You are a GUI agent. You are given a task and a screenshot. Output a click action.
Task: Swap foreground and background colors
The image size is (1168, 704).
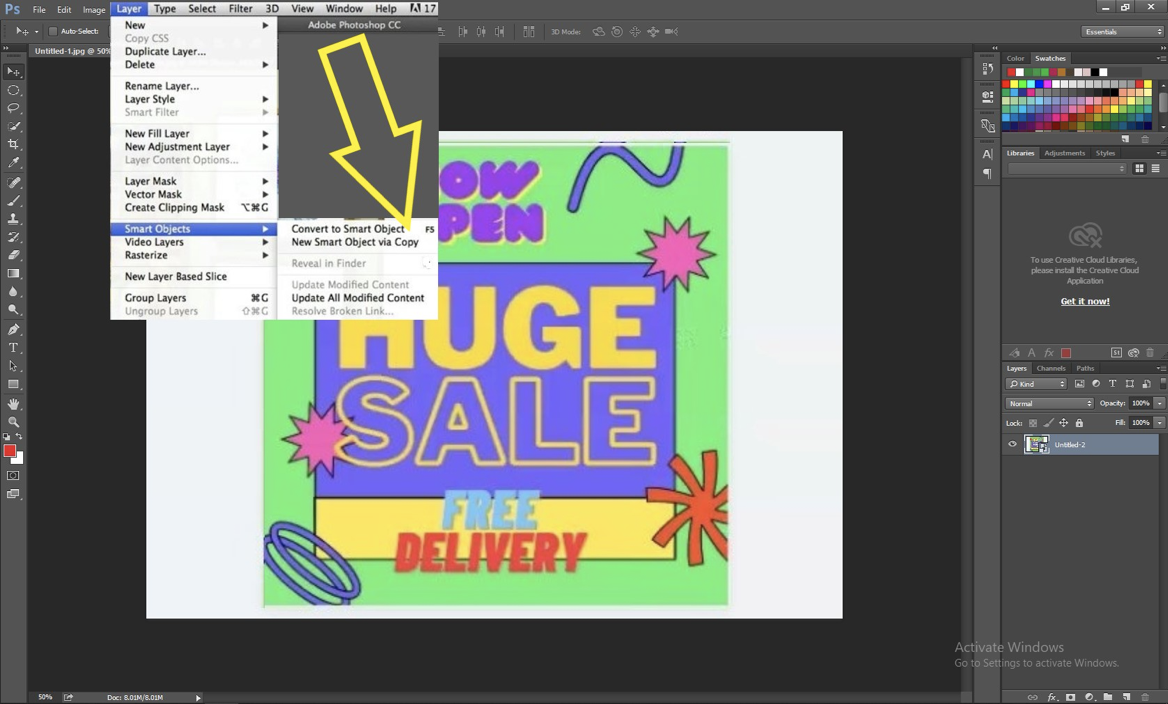19,437
